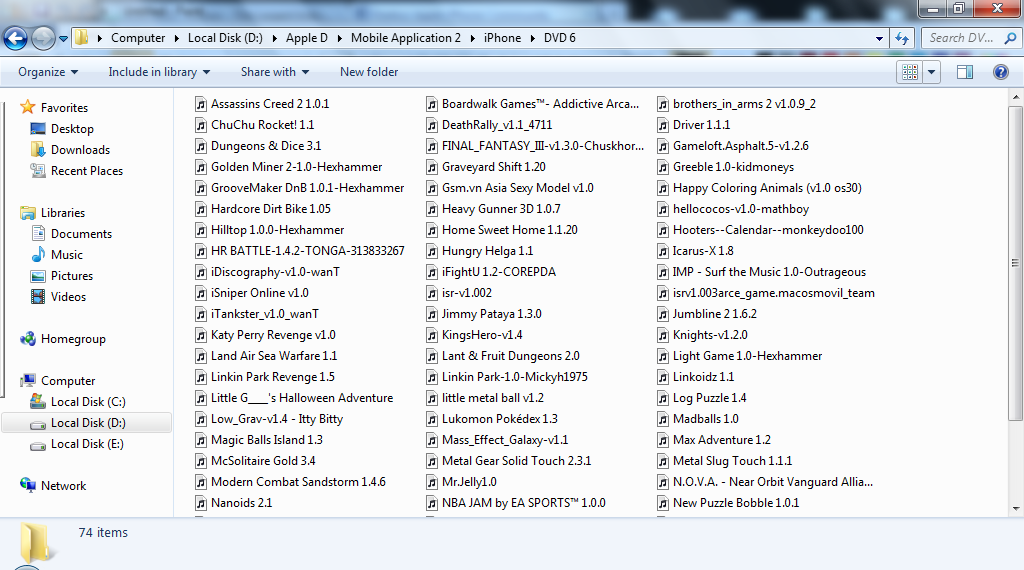Select Apple D in the breadcrumb
This screenshot has height=570, width=1024.
coord(307,38)
